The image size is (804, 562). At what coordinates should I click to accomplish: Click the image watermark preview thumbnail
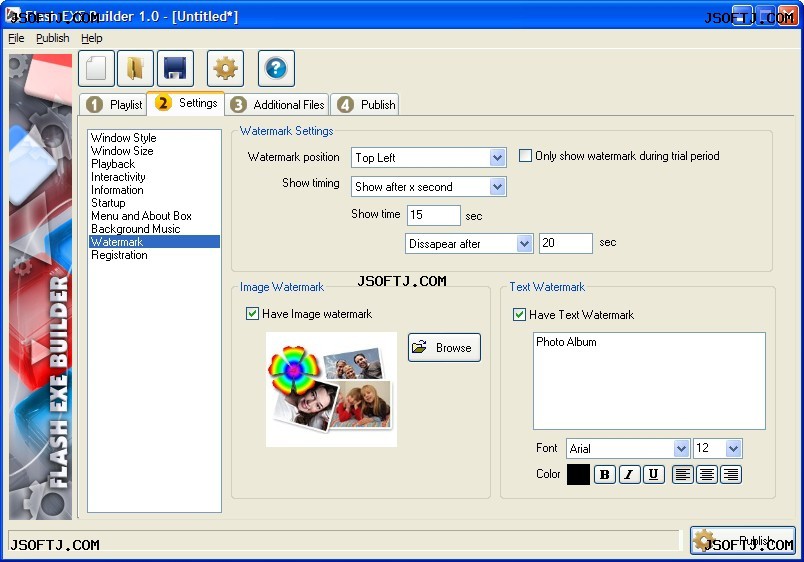point(331,389)
